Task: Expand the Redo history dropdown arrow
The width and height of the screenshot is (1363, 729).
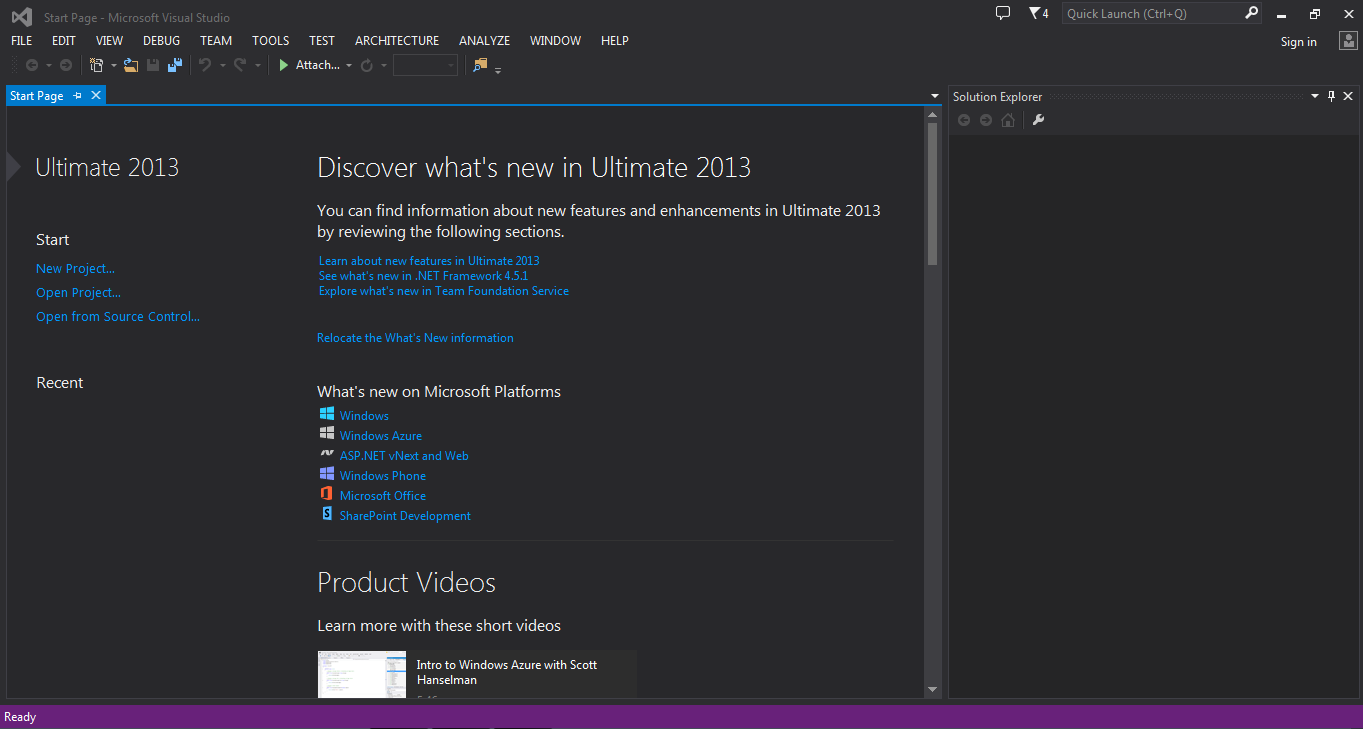Action: pyautogui.click(x=257, y=66)
